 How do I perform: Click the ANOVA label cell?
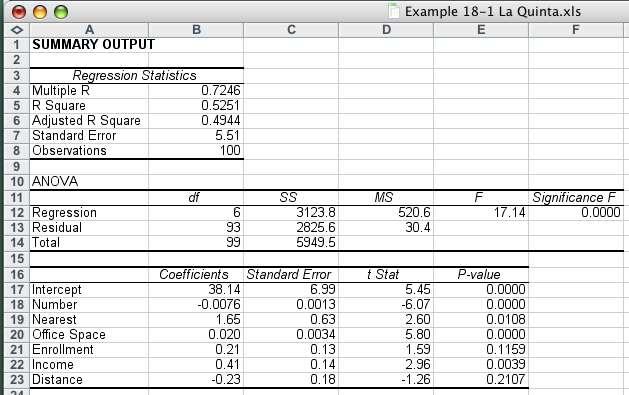89,182
